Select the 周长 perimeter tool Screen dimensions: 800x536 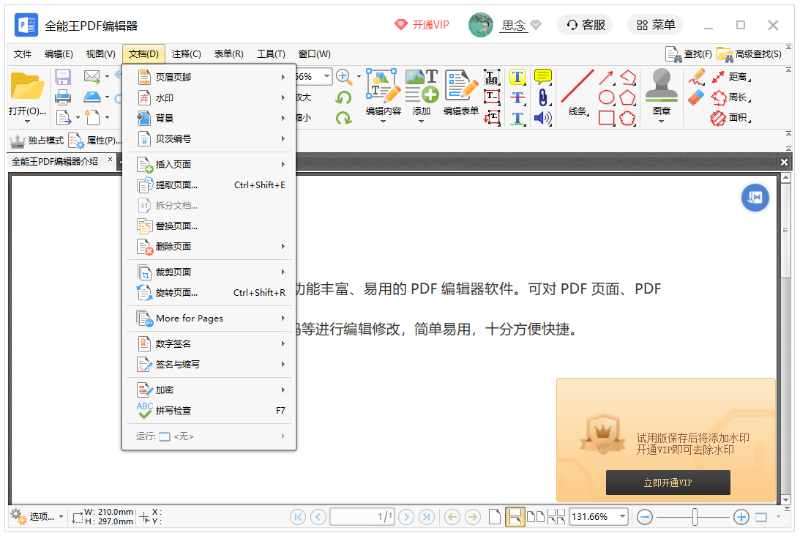pos(731,97)
